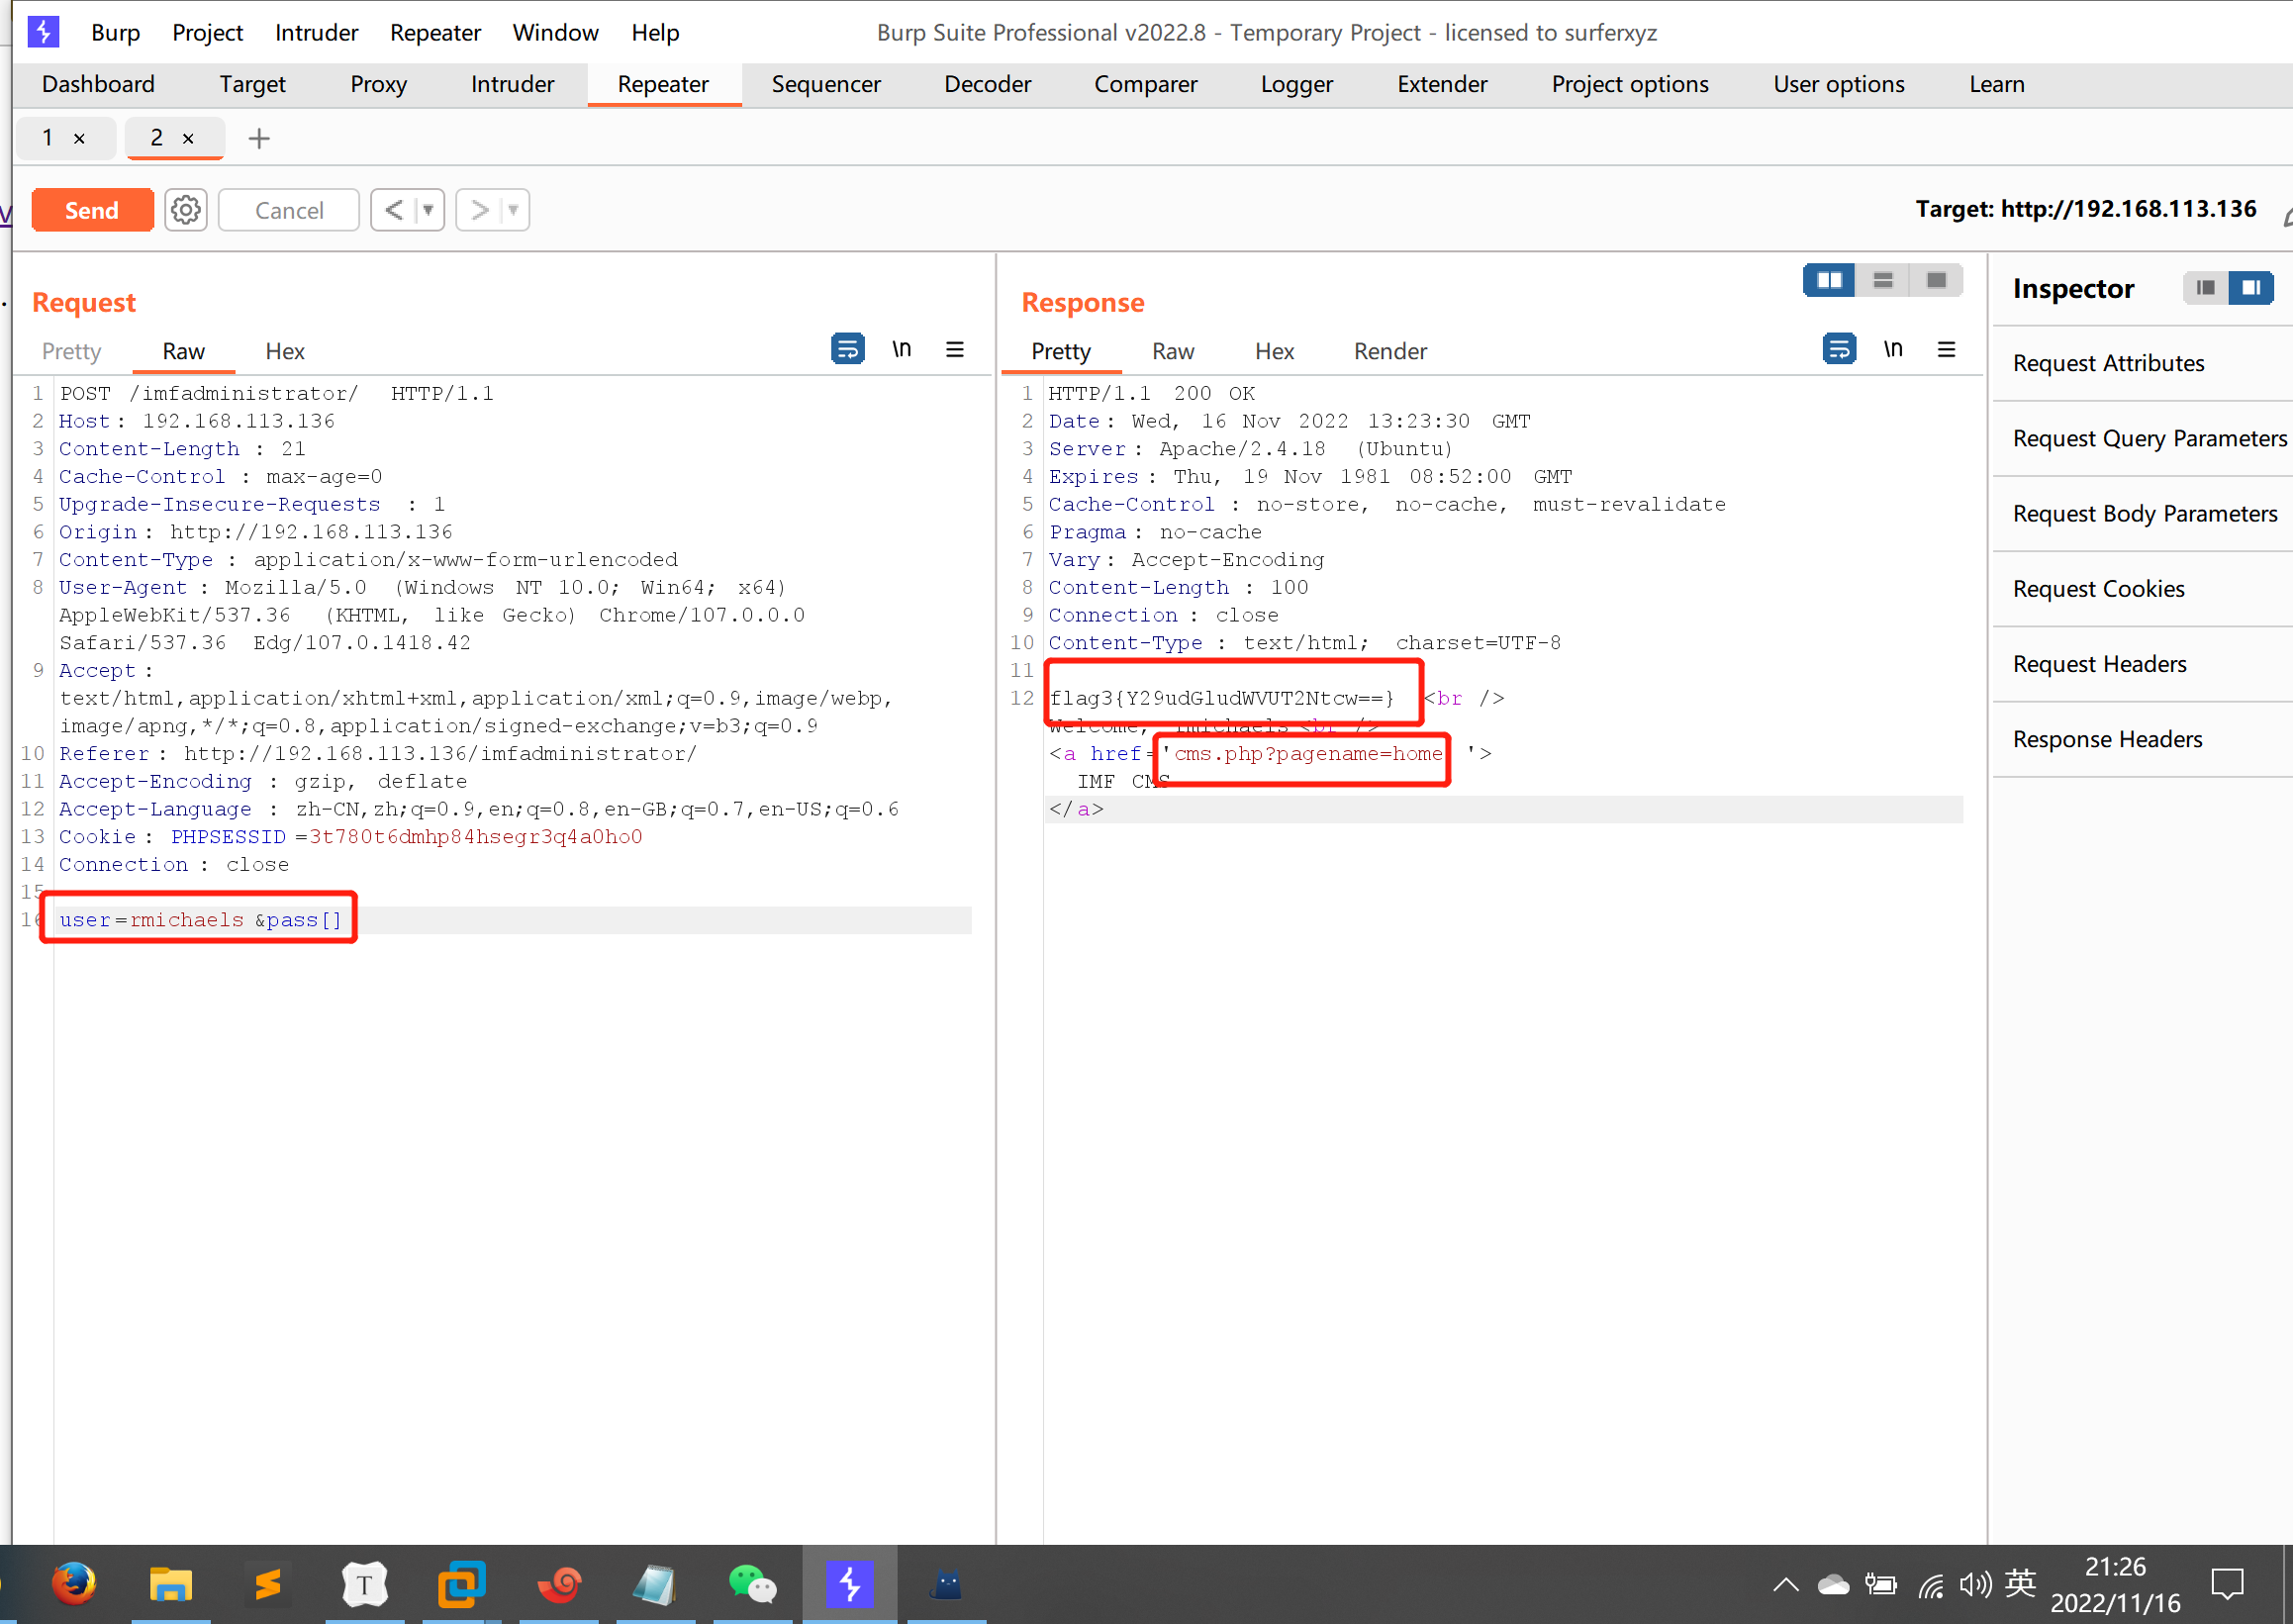The width and height of the screenshot is (2293, 1624).
Task: Toggle non-printable characters in Request panel
Action: tap(901, 349)
